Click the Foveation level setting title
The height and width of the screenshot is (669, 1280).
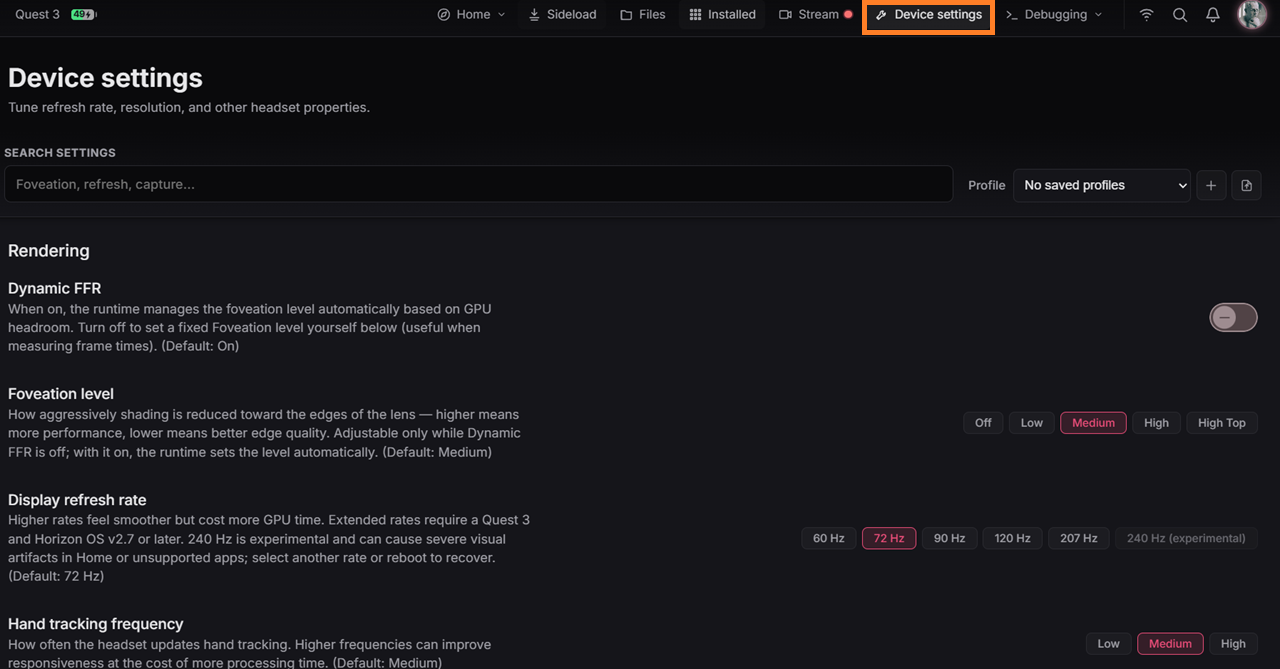61,394
